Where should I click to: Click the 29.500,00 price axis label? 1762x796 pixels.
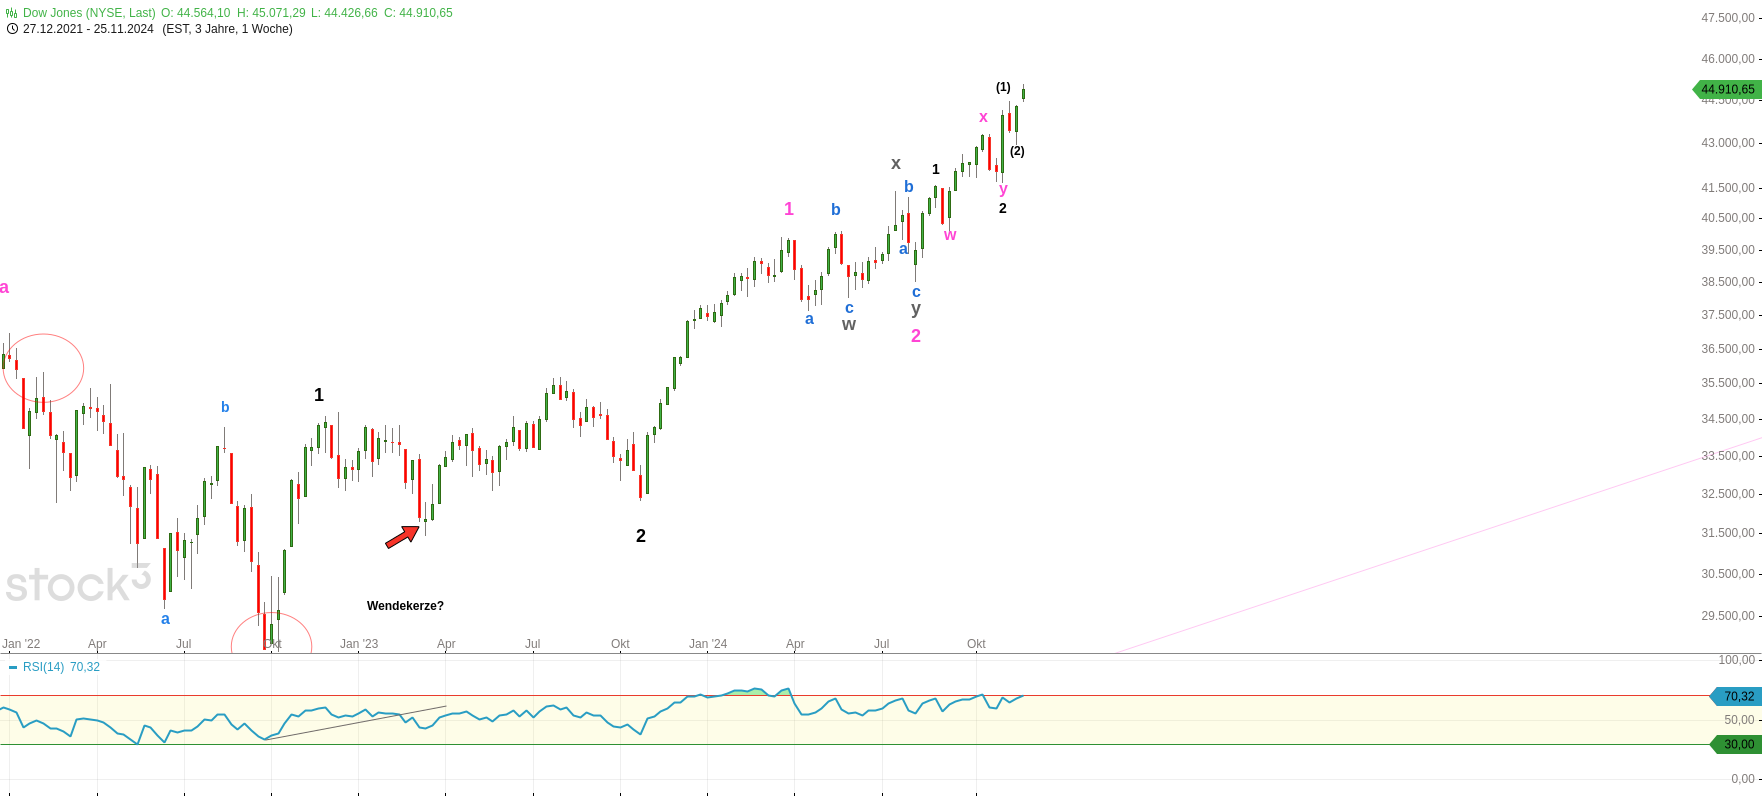tap(1728, 616)
